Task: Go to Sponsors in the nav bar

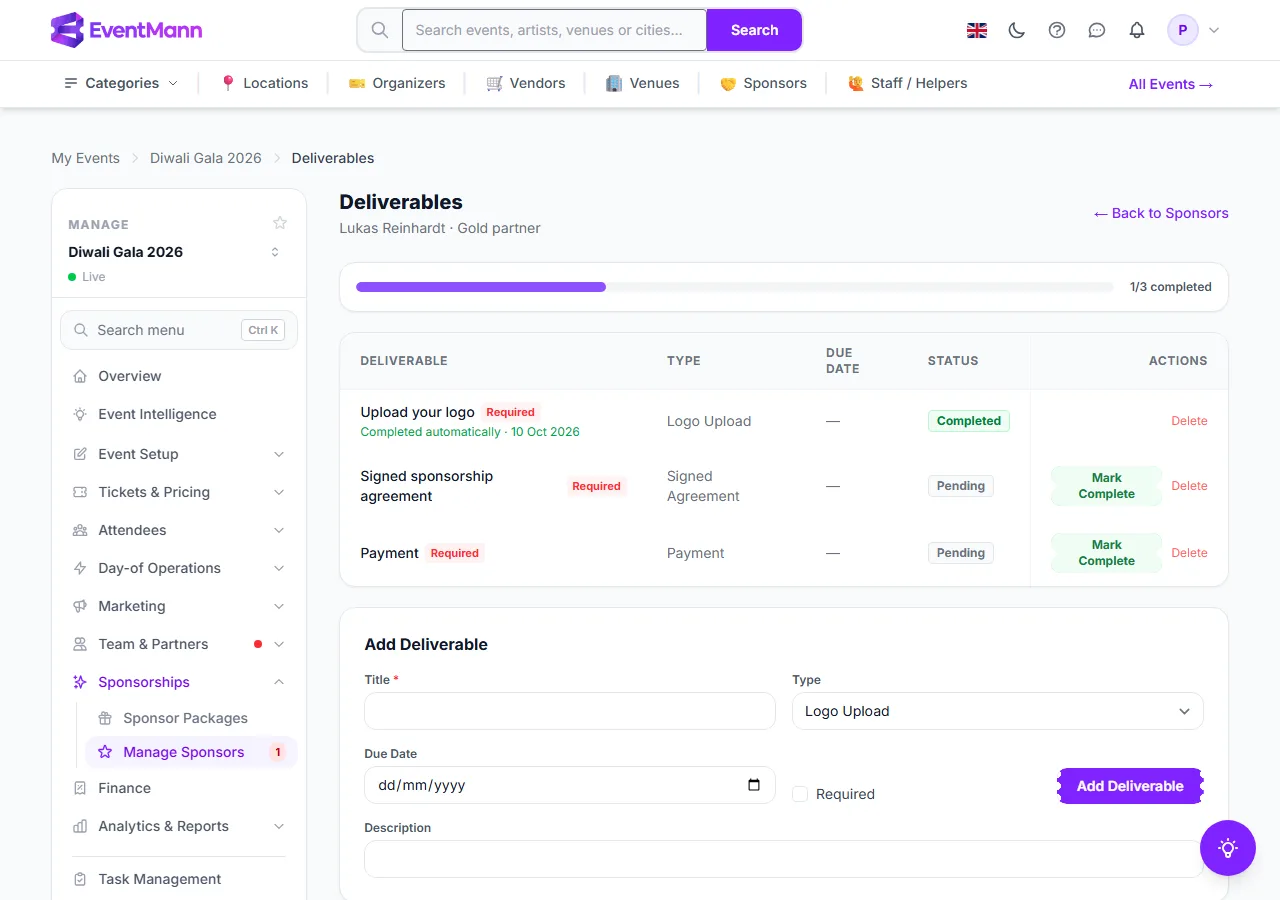Action: [x=763, y=83]
